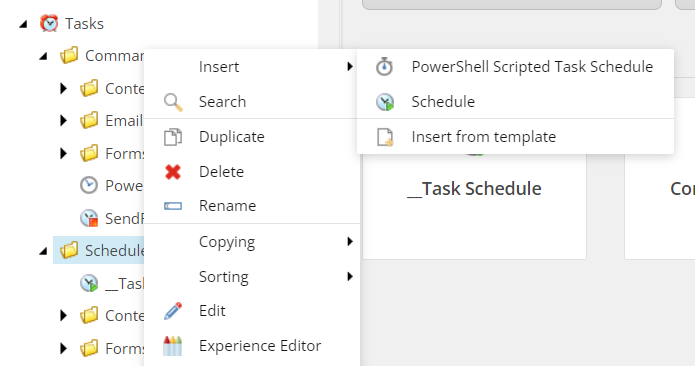Click the Insert from template page icon
This screenshot has height=366, width=695.
pos(385,137)
